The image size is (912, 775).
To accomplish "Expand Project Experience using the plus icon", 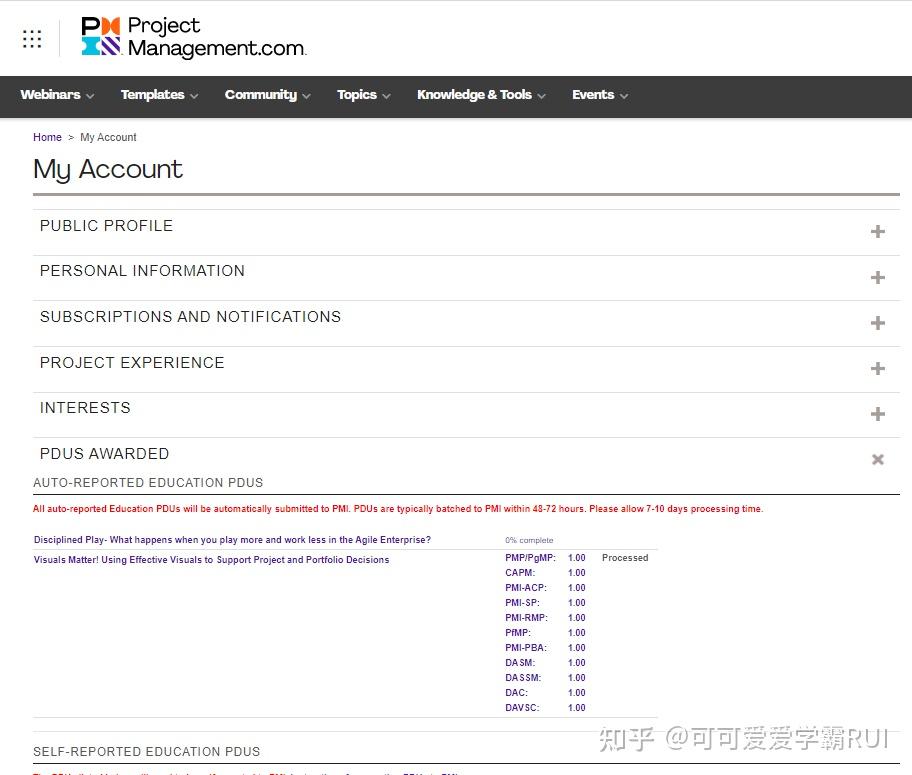I will 878,369.
